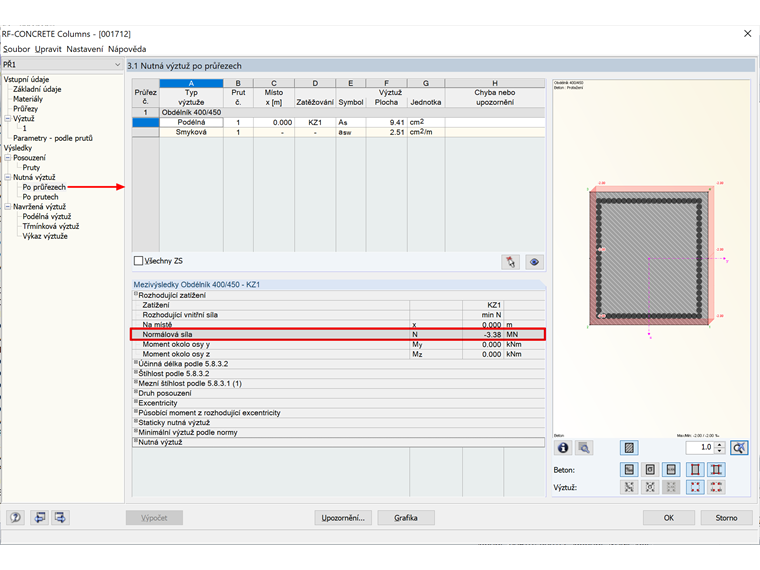Toggle the last Beton icon with I-shaped section
Image resolution: width=760 pixels, height=570 pixels.
[x=716, y=470]
